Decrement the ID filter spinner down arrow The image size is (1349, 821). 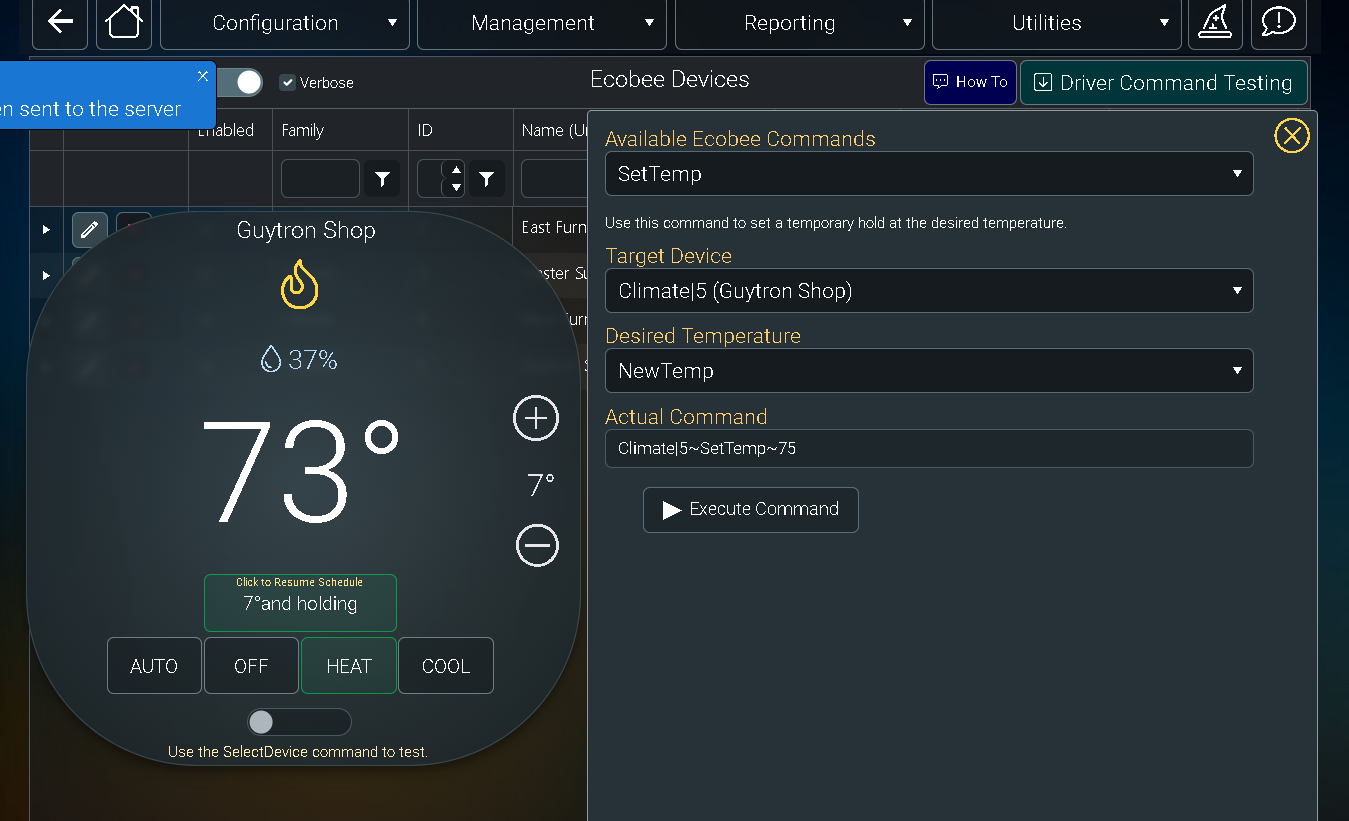[456, 187]
